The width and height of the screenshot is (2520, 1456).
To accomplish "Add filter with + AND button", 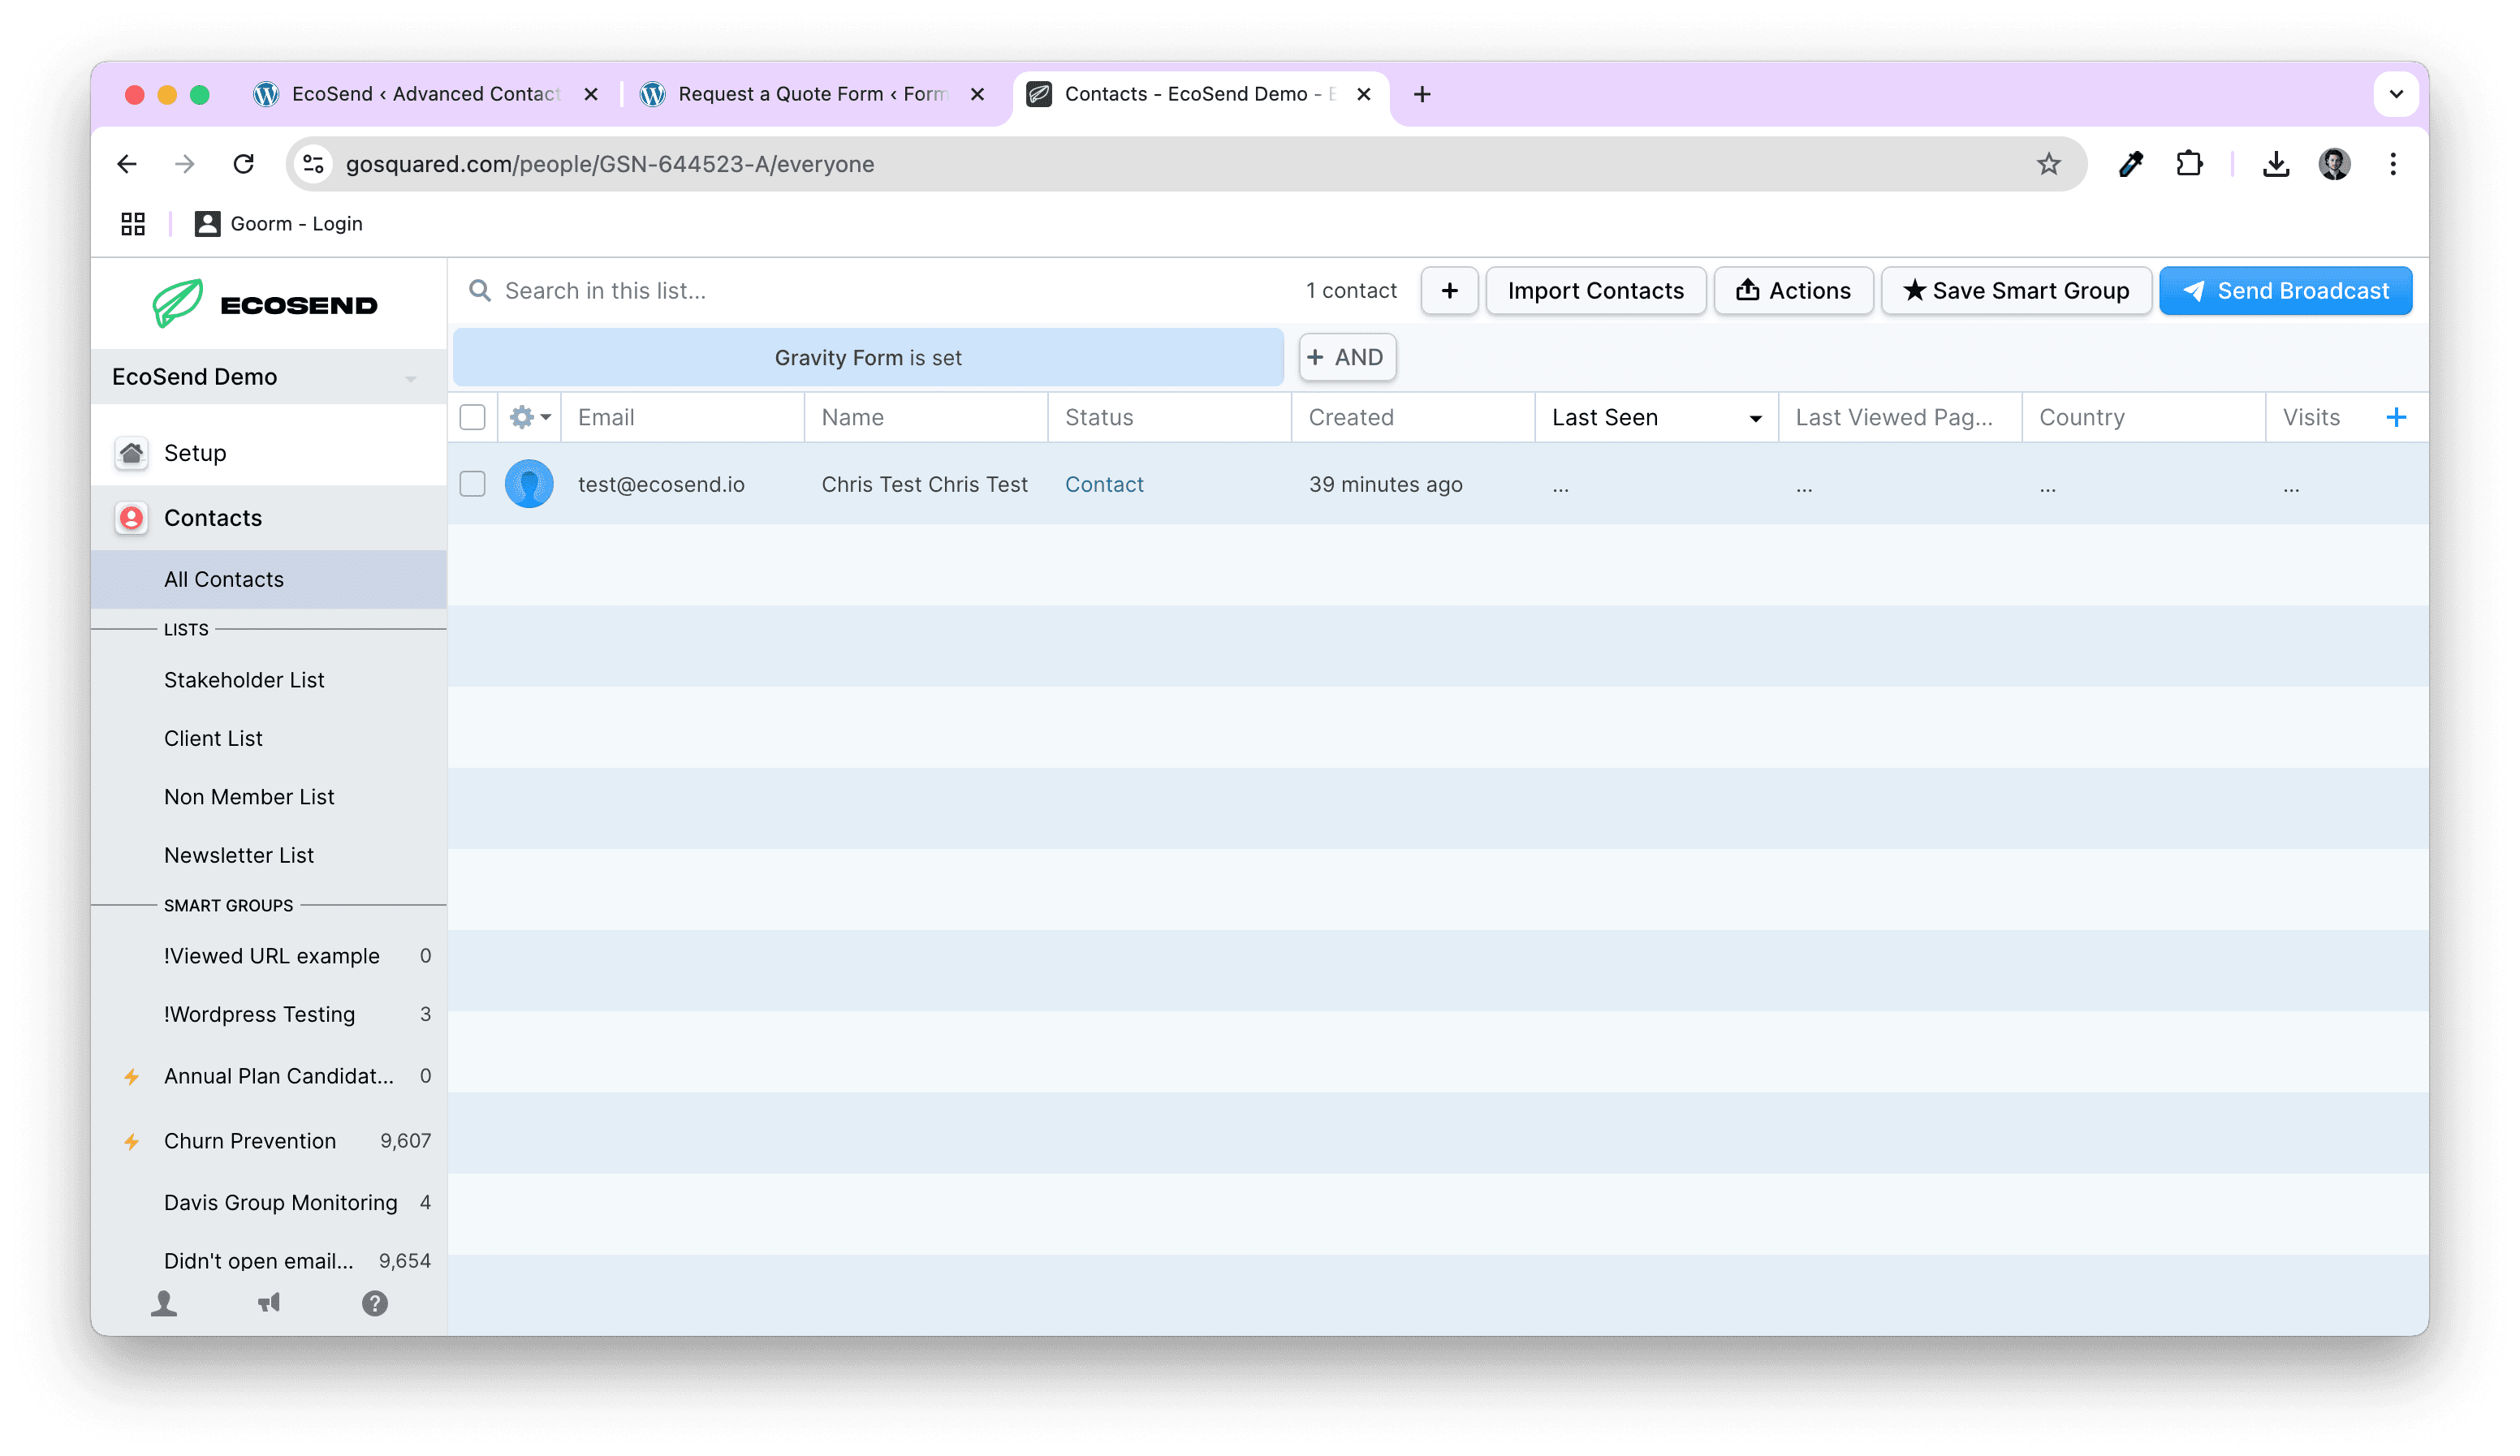I will 1347,357.
